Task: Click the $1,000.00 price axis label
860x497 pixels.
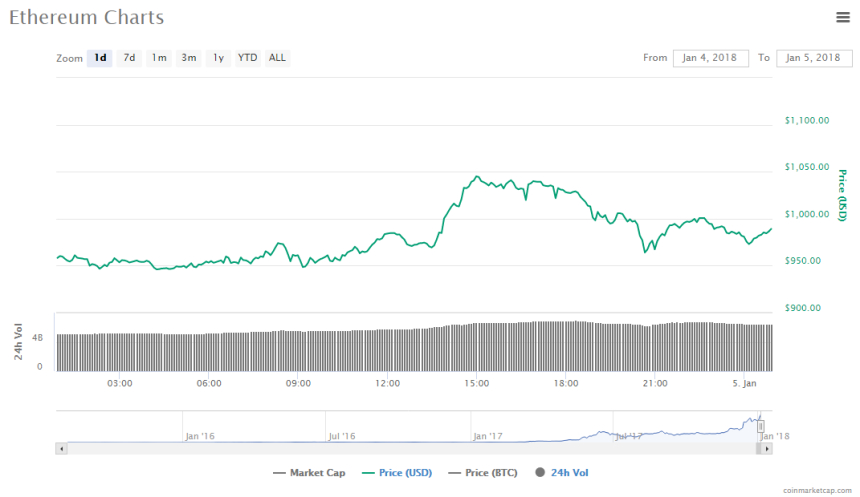Action: click(x=807, y=214)
